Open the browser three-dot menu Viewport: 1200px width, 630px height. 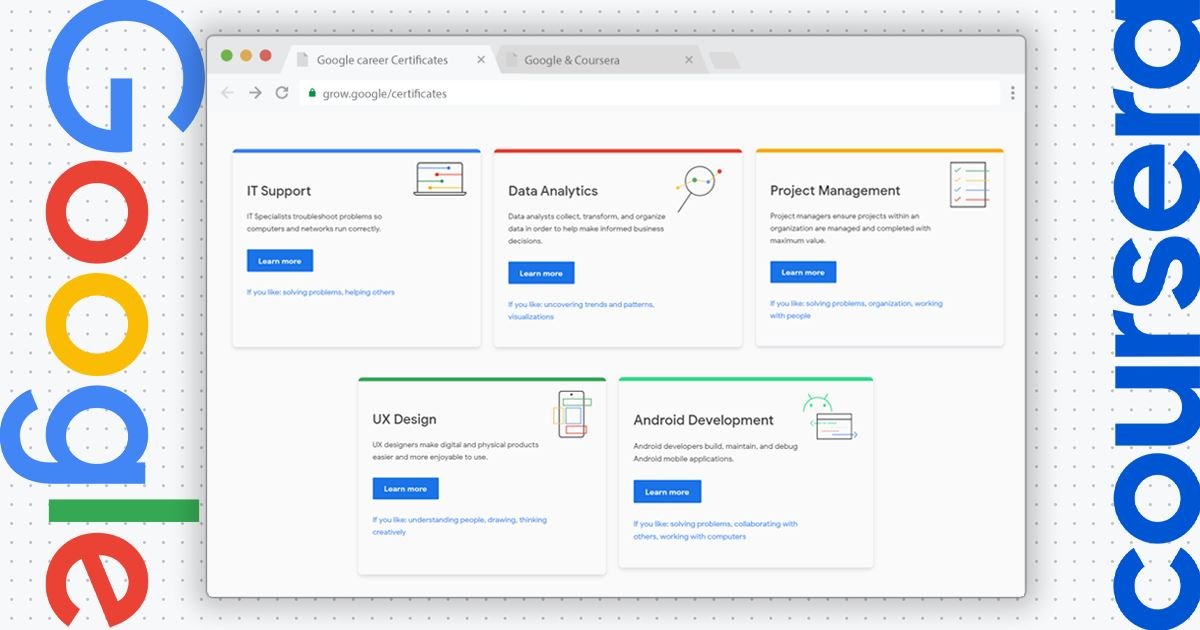coord(1012,93)
